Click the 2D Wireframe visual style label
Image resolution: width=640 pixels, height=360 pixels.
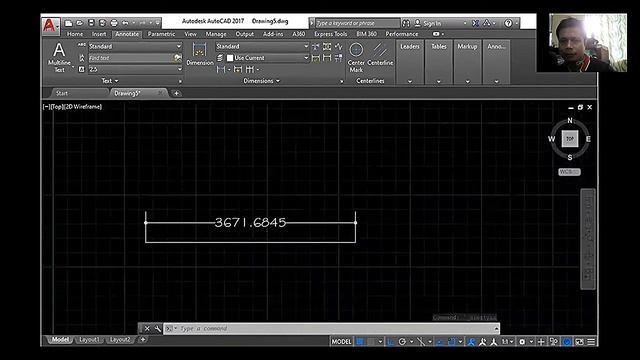[83, 107]
